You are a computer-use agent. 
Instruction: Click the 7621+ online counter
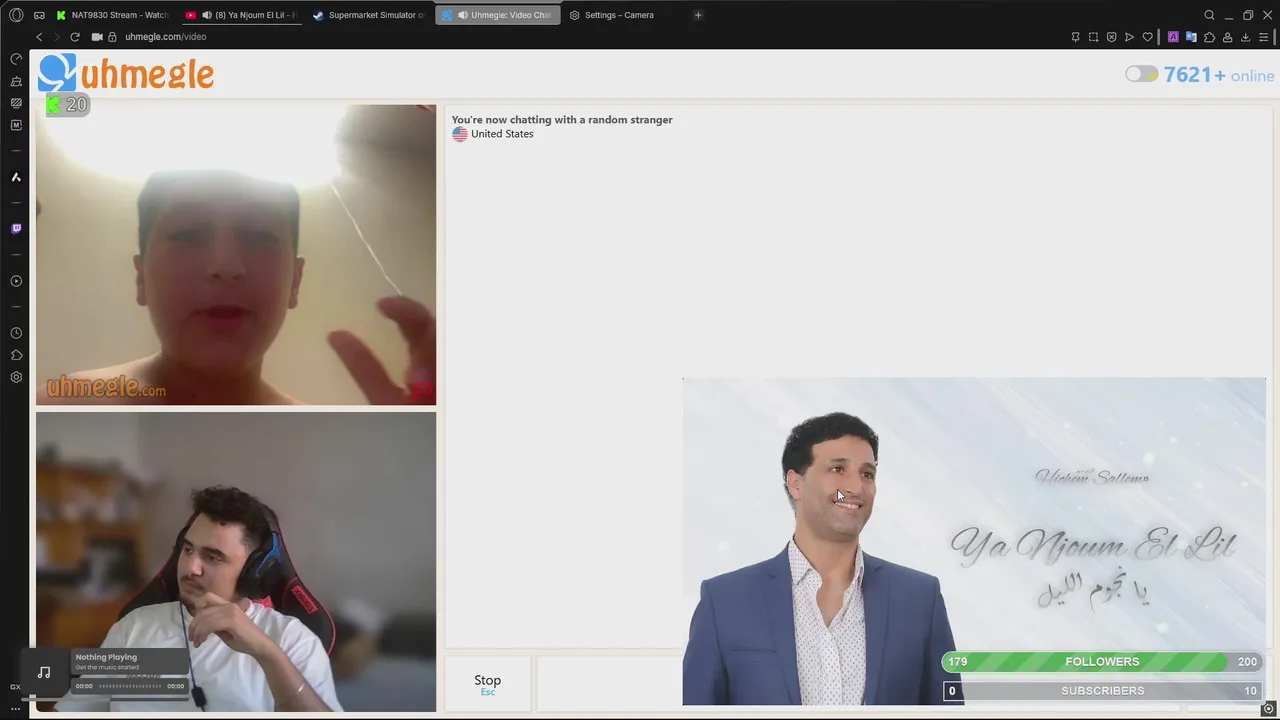(x=1219, y=75)
